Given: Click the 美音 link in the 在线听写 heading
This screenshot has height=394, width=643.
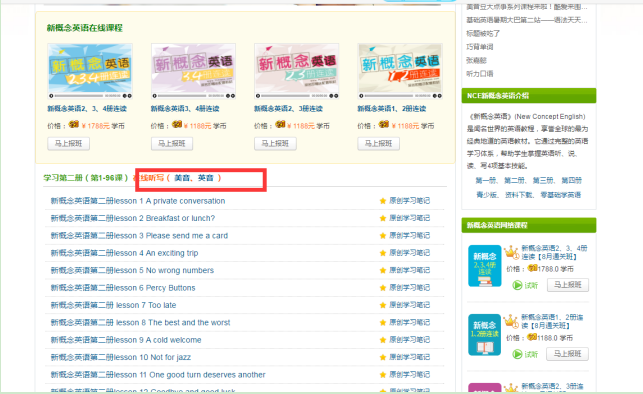Looking at the screenshot, I should [x=182, y=178].
